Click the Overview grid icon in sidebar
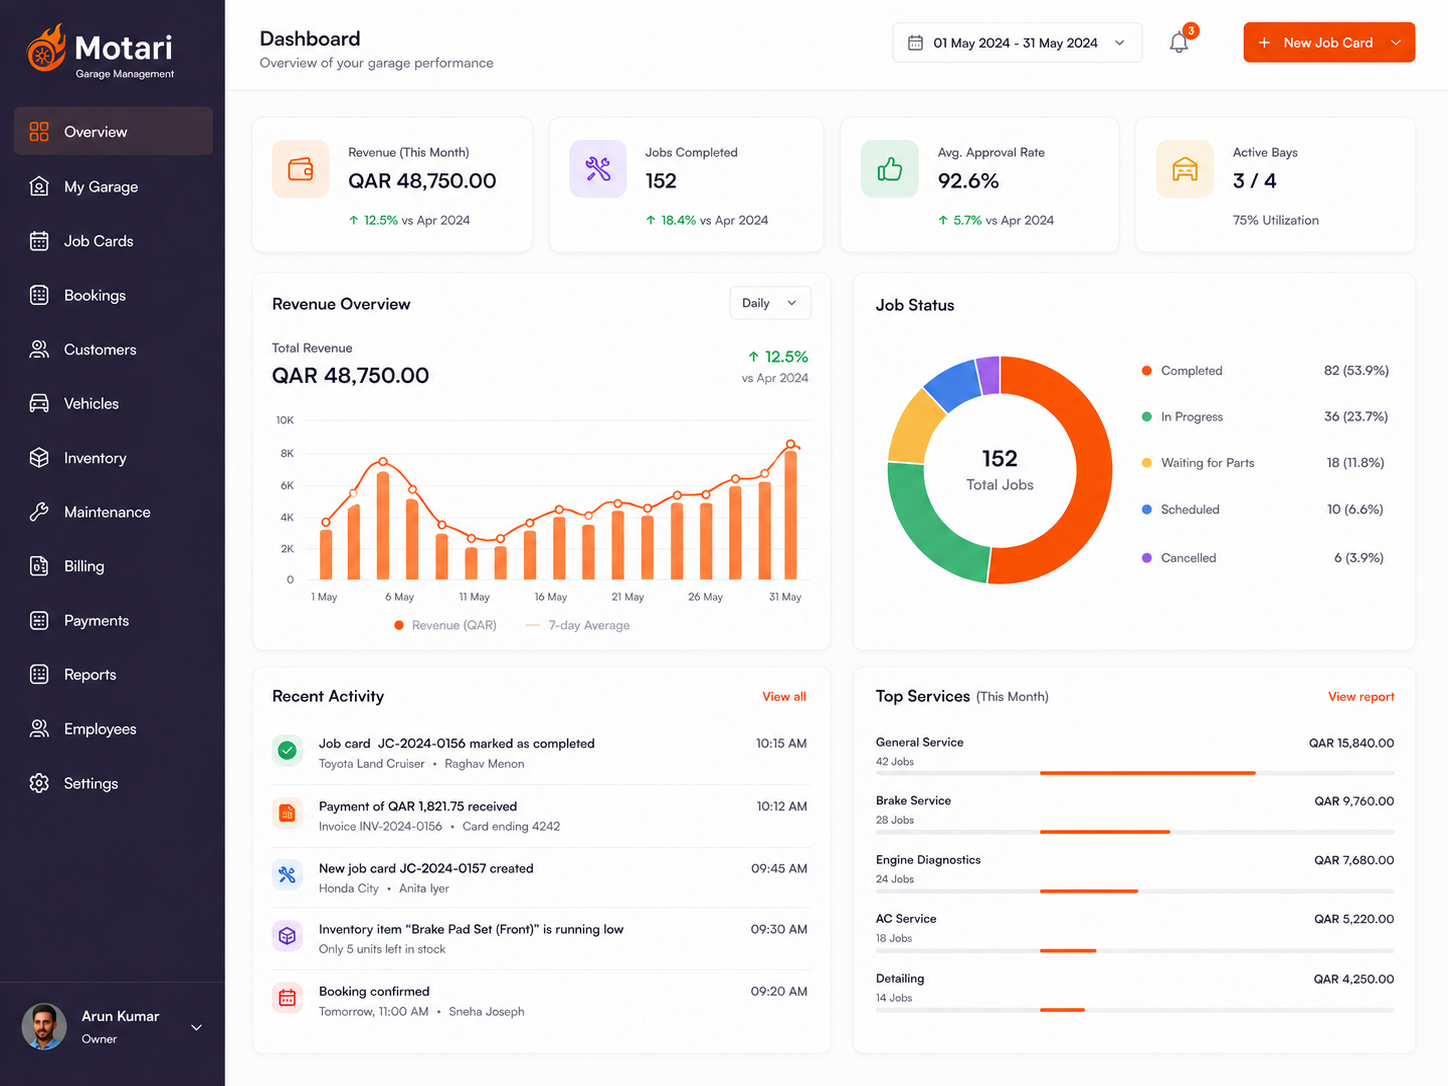The image size is (1448, 1086). [39, 131]
